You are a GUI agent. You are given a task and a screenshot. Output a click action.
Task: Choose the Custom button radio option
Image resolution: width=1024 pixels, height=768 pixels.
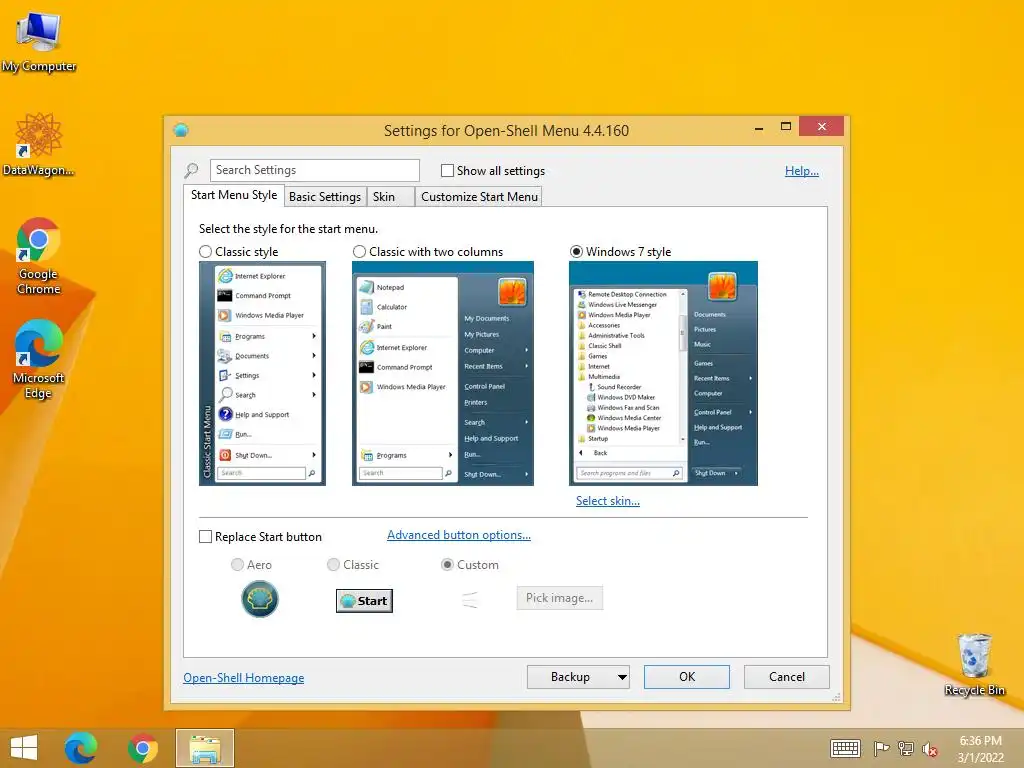447,564
